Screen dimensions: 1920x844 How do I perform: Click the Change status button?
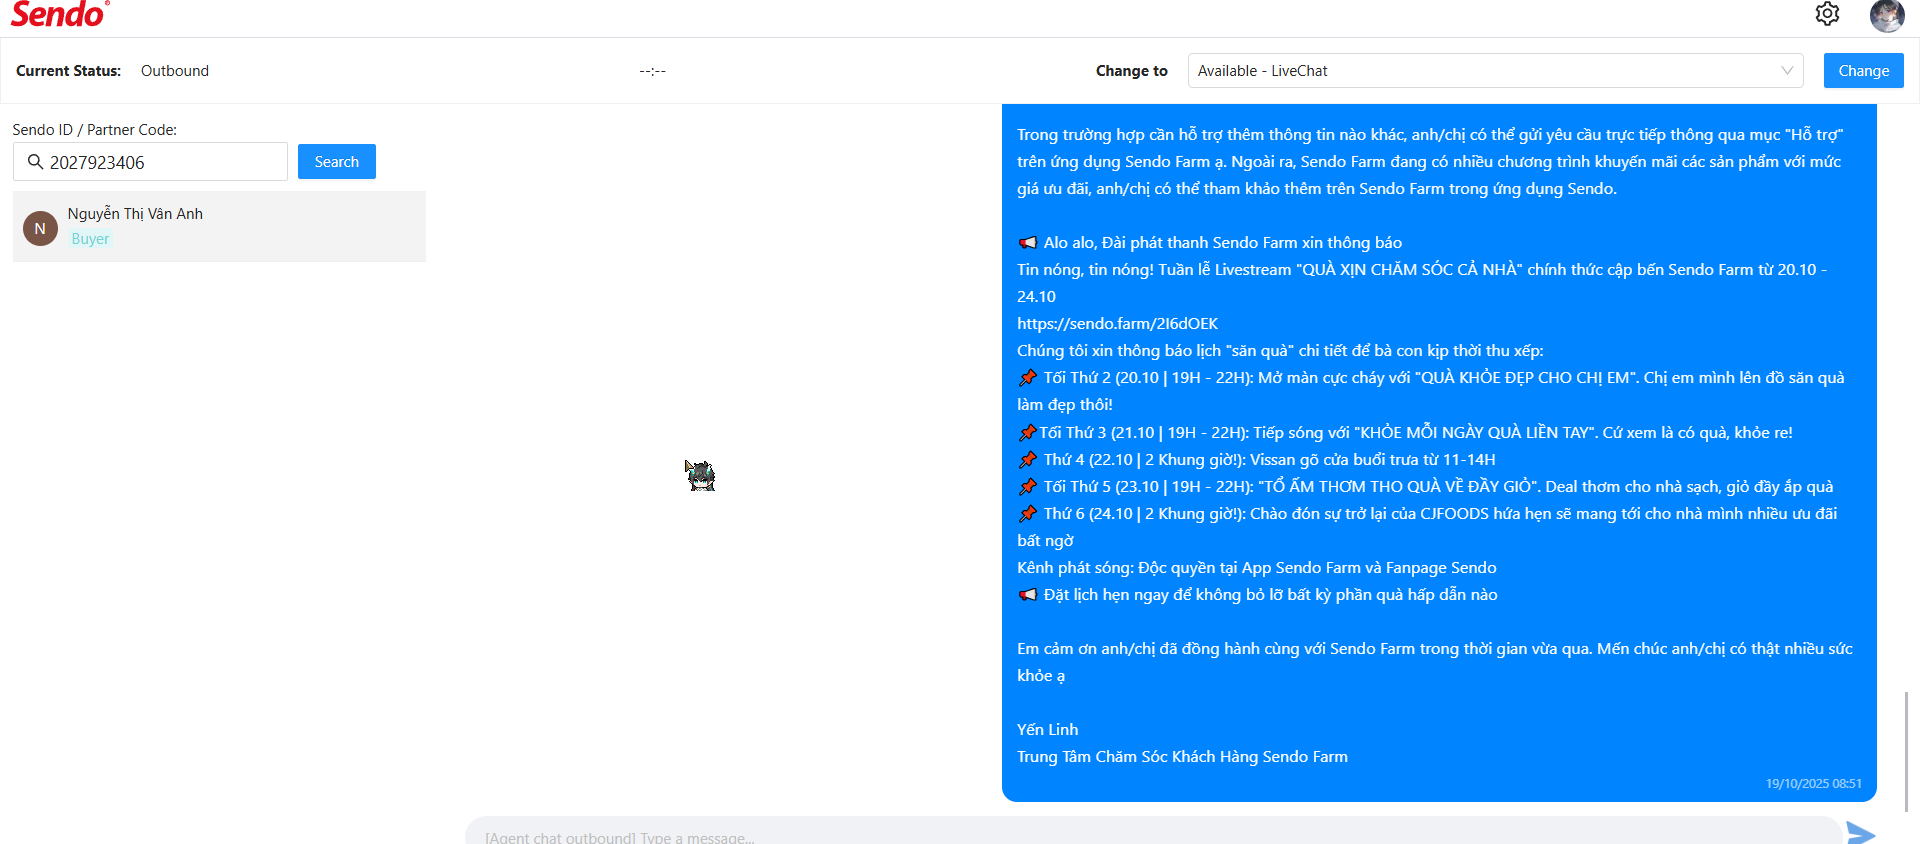point(1863,71)
